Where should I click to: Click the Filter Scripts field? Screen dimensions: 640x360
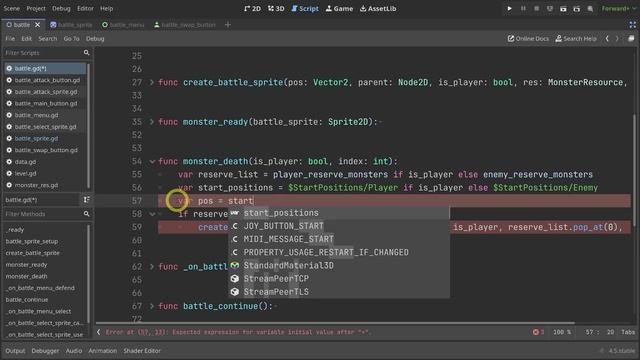[x=43, y=53]
